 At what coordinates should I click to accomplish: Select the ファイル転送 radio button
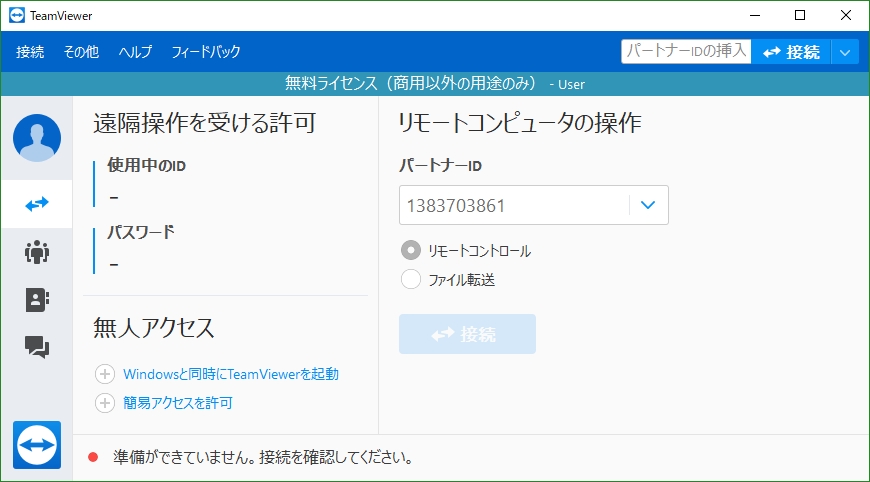pos(411,279)
